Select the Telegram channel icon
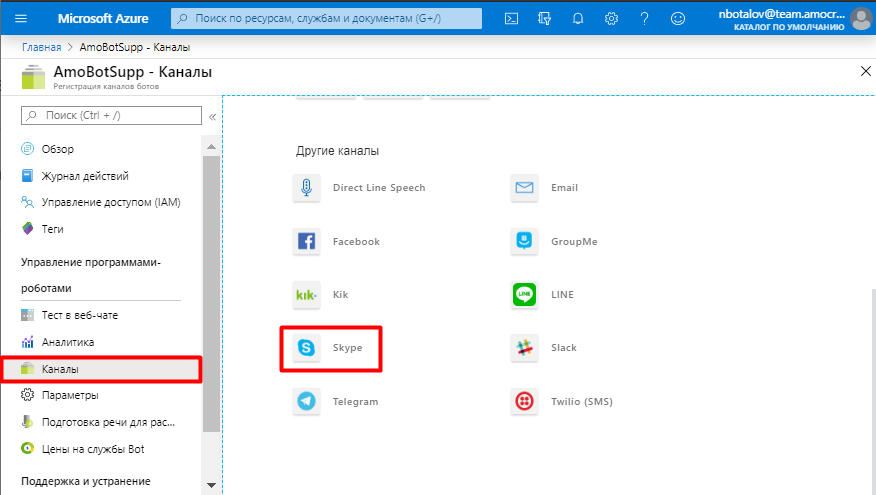876x495 pixels. click(x=306, y=401)
